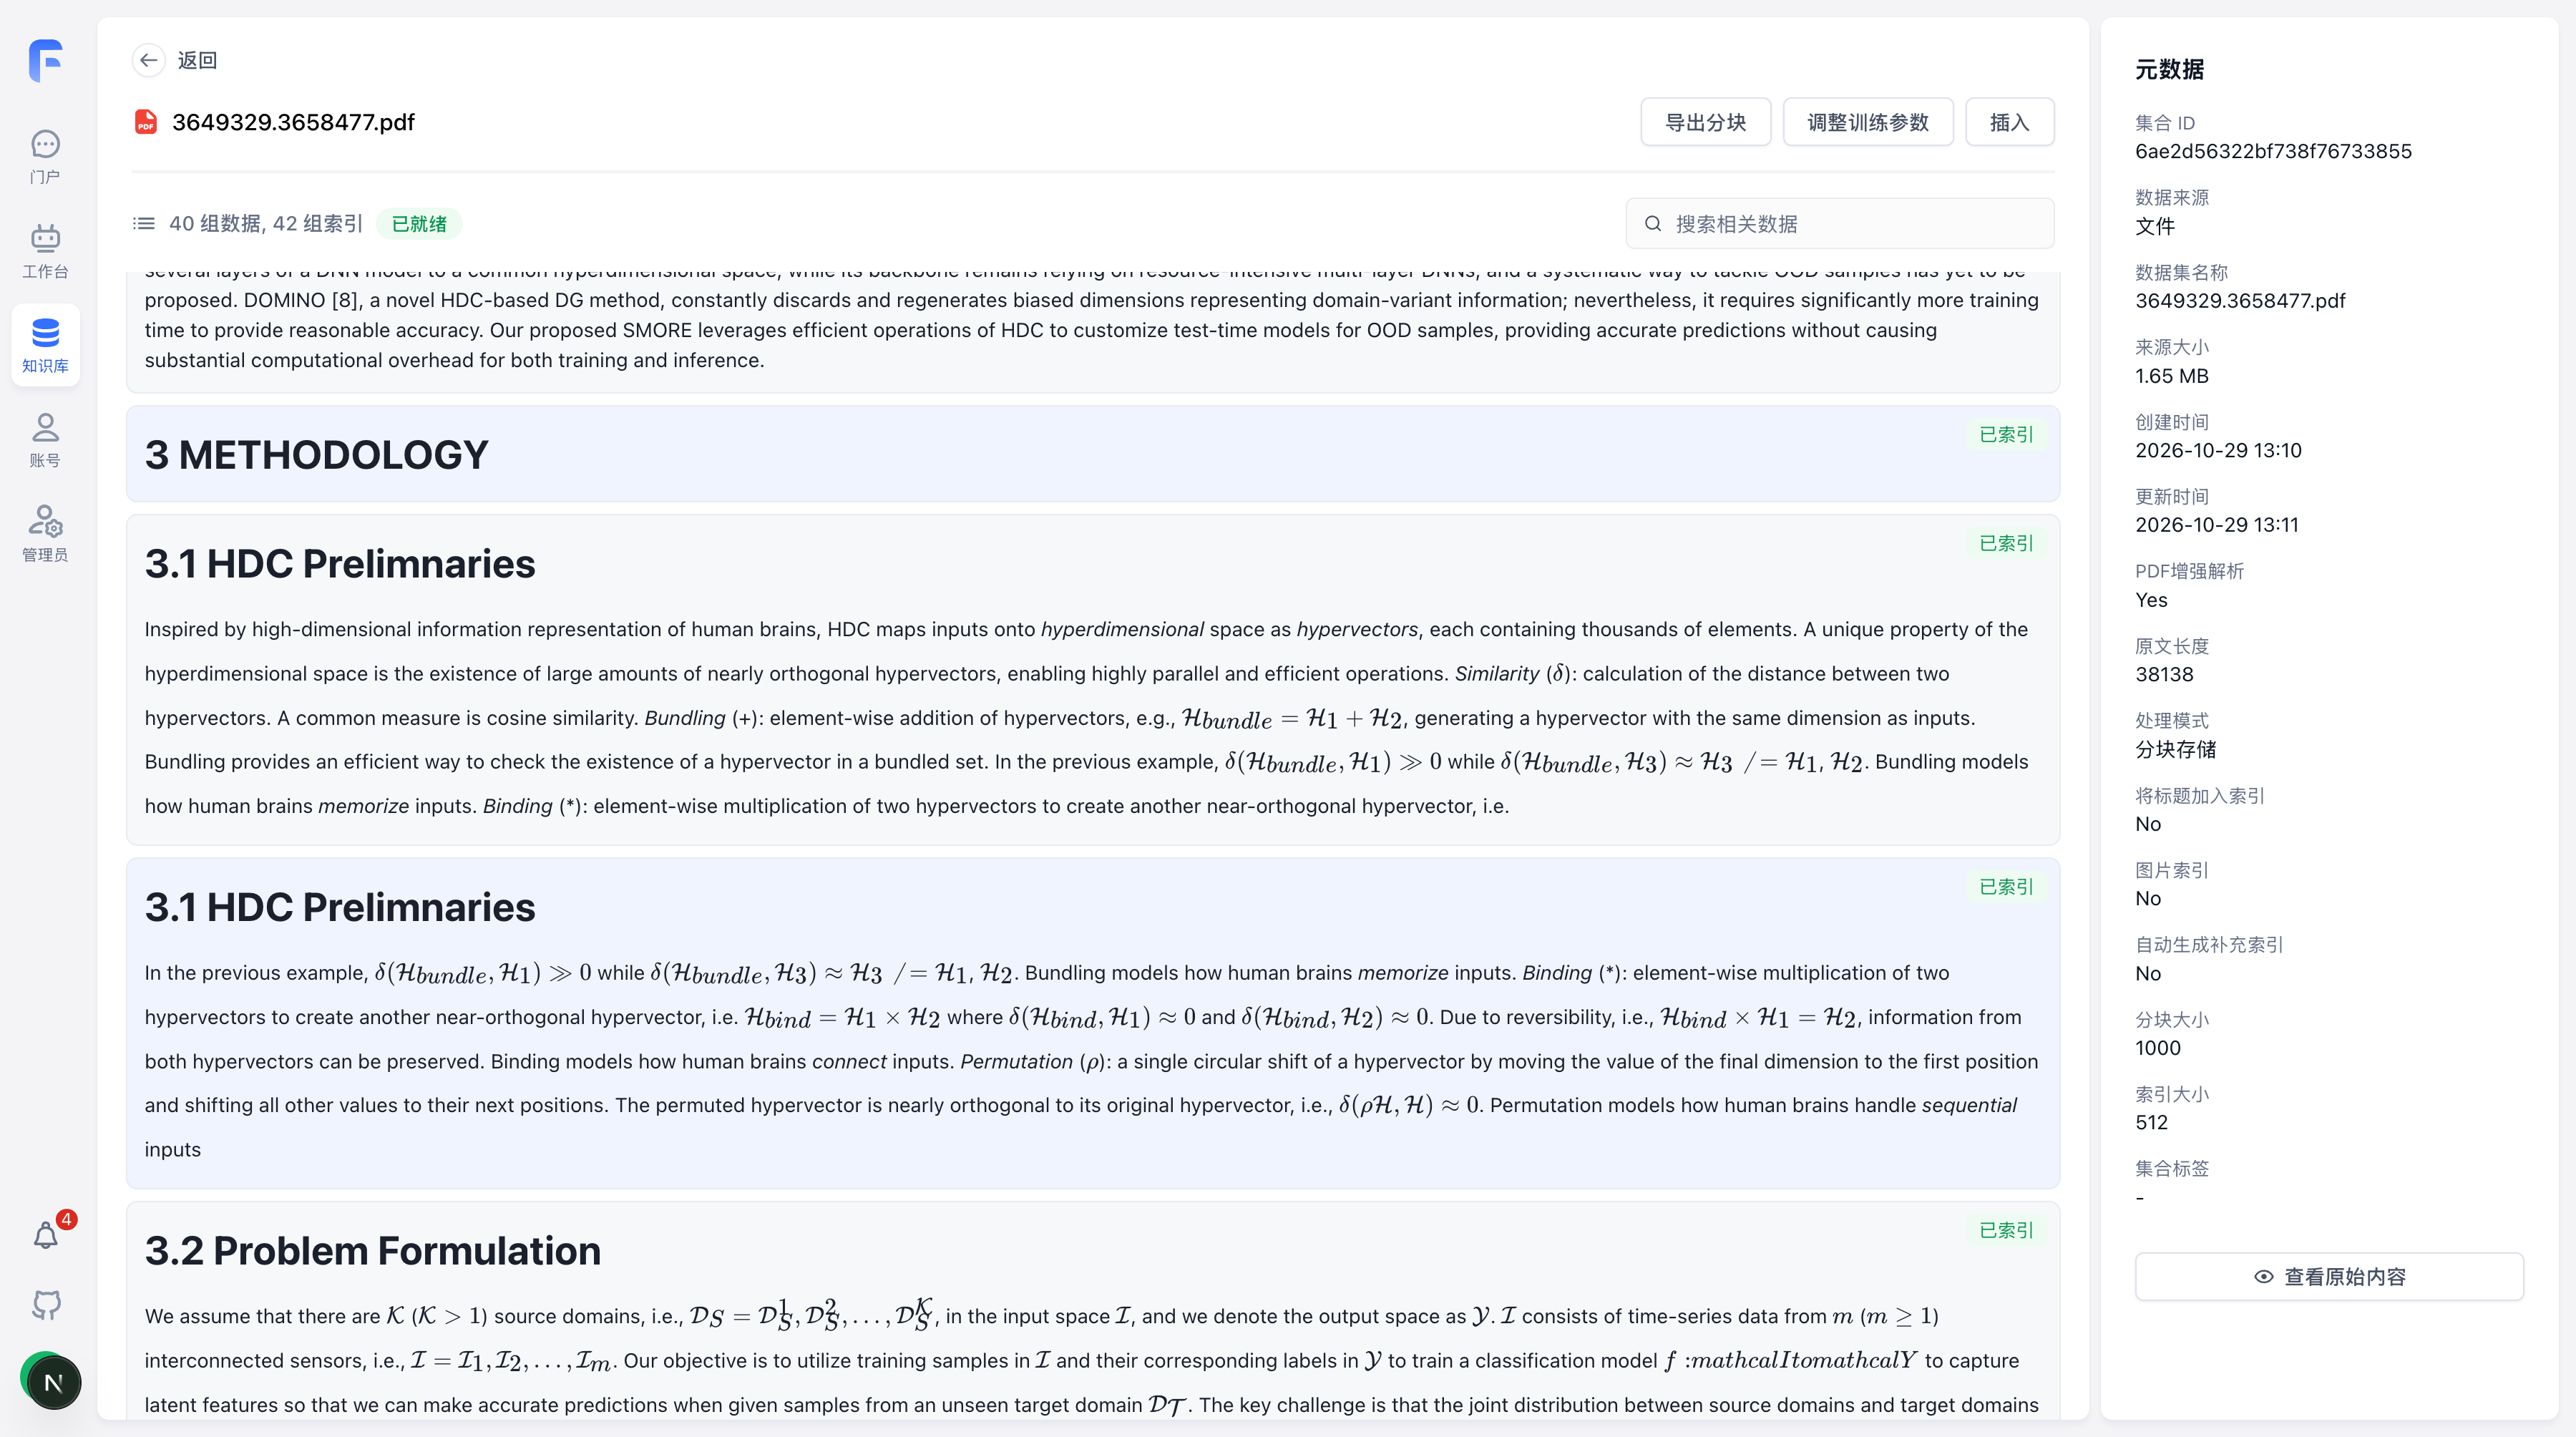Click update time 2026-10-29 13:11
The height and width of the screenshot is (1437, 2576).
coord(2216,525)
